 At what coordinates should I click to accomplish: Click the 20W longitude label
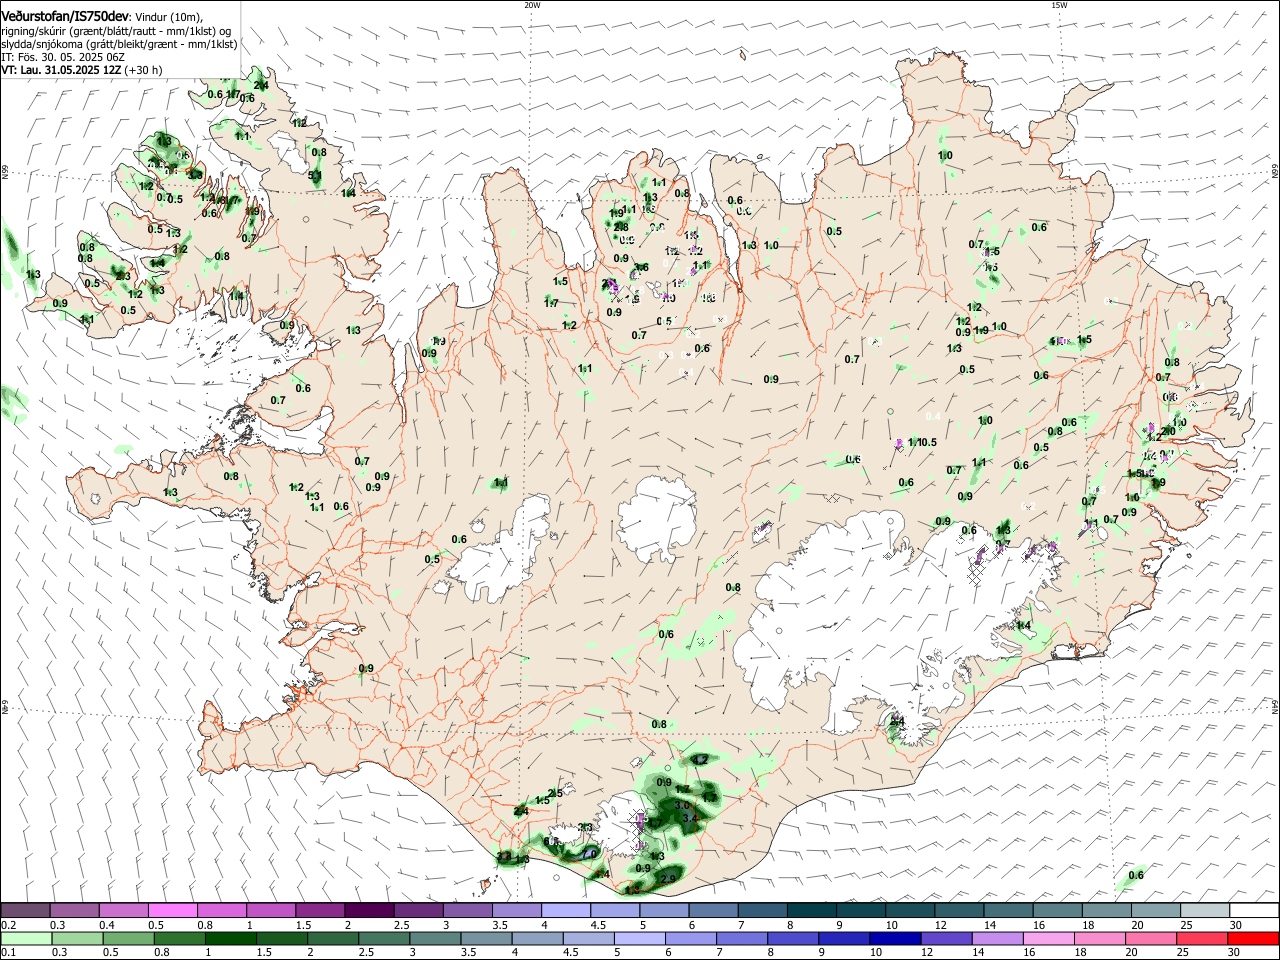tap(532, 5)
